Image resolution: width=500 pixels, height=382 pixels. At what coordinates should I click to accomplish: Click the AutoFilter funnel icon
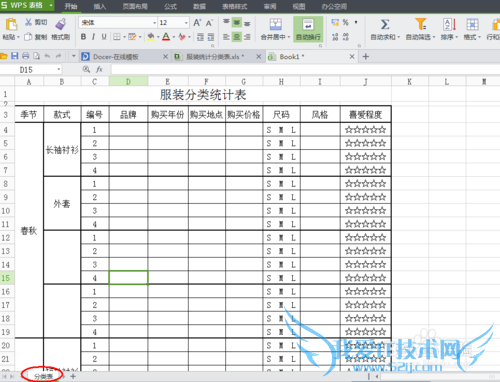pyautogui.click(x=420, y=24)
